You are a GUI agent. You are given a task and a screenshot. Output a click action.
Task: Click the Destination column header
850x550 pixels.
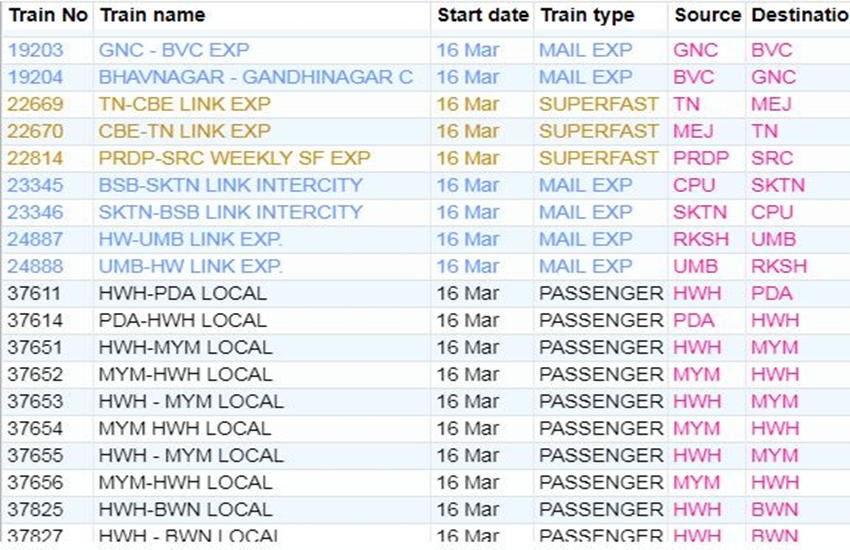[x=799, y=15]
